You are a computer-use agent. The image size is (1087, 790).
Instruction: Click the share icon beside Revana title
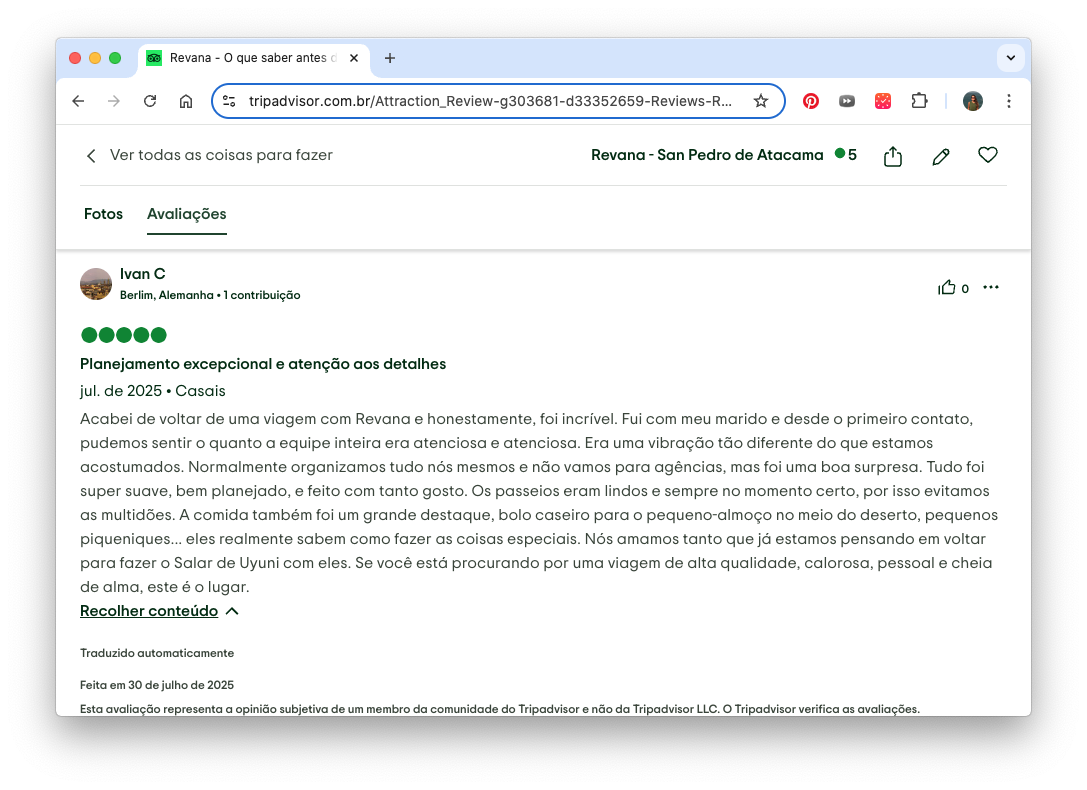coord(893,156)
